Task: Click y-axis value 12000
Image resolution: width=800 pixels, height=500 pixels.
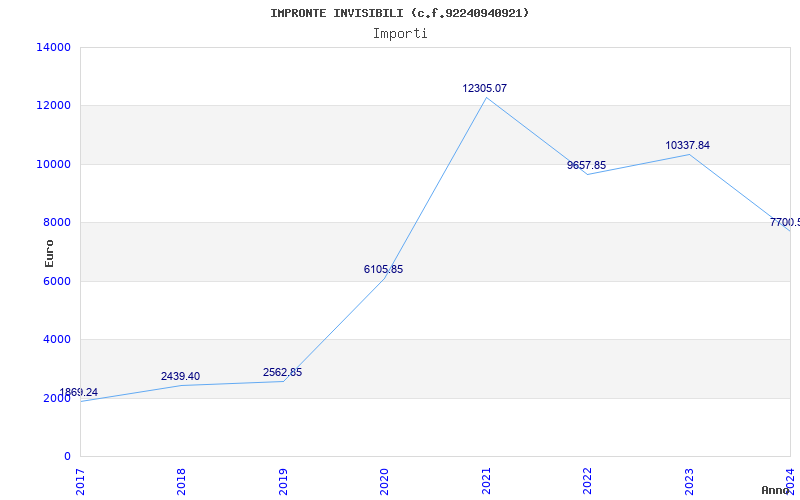Action: pyautogui.click(x=53, y=106)
